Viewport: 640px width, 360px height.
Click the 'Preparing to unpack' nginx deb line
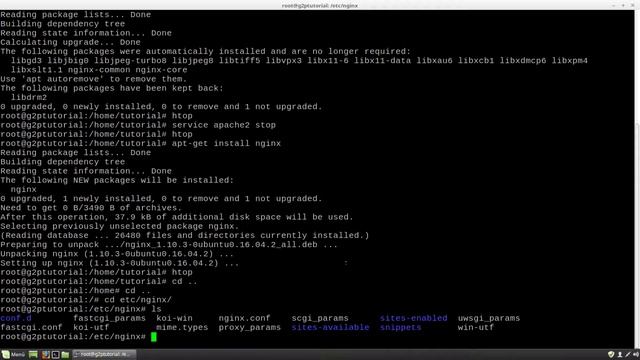[169, 244]
